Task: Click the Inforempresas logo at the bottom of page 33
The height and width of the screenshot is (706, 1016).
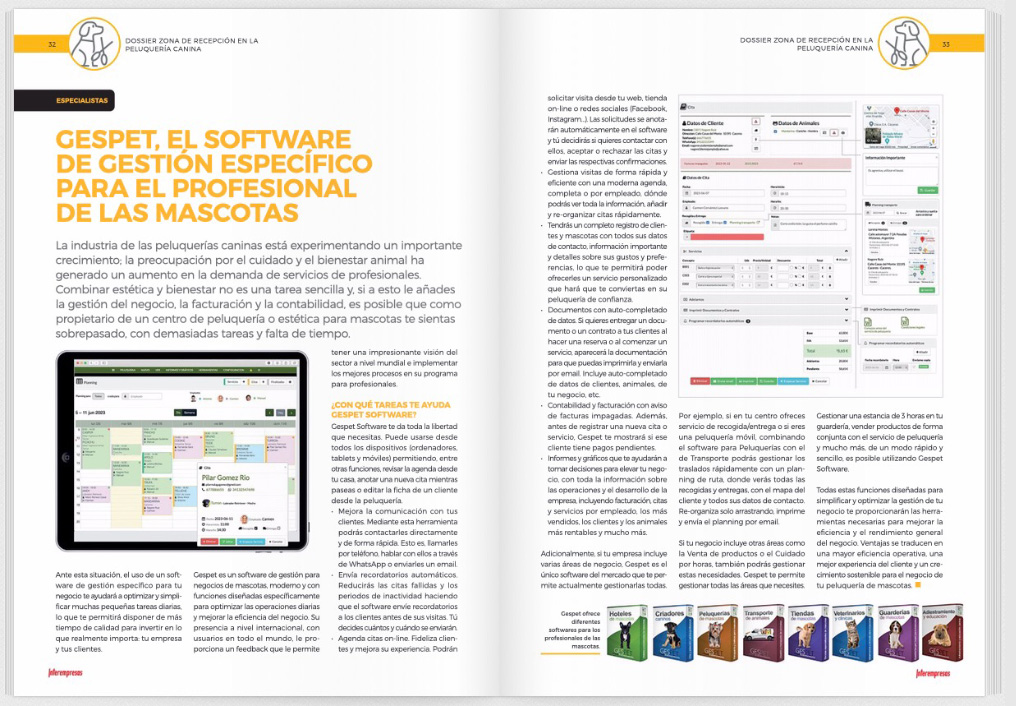Action: click(933, 673)
